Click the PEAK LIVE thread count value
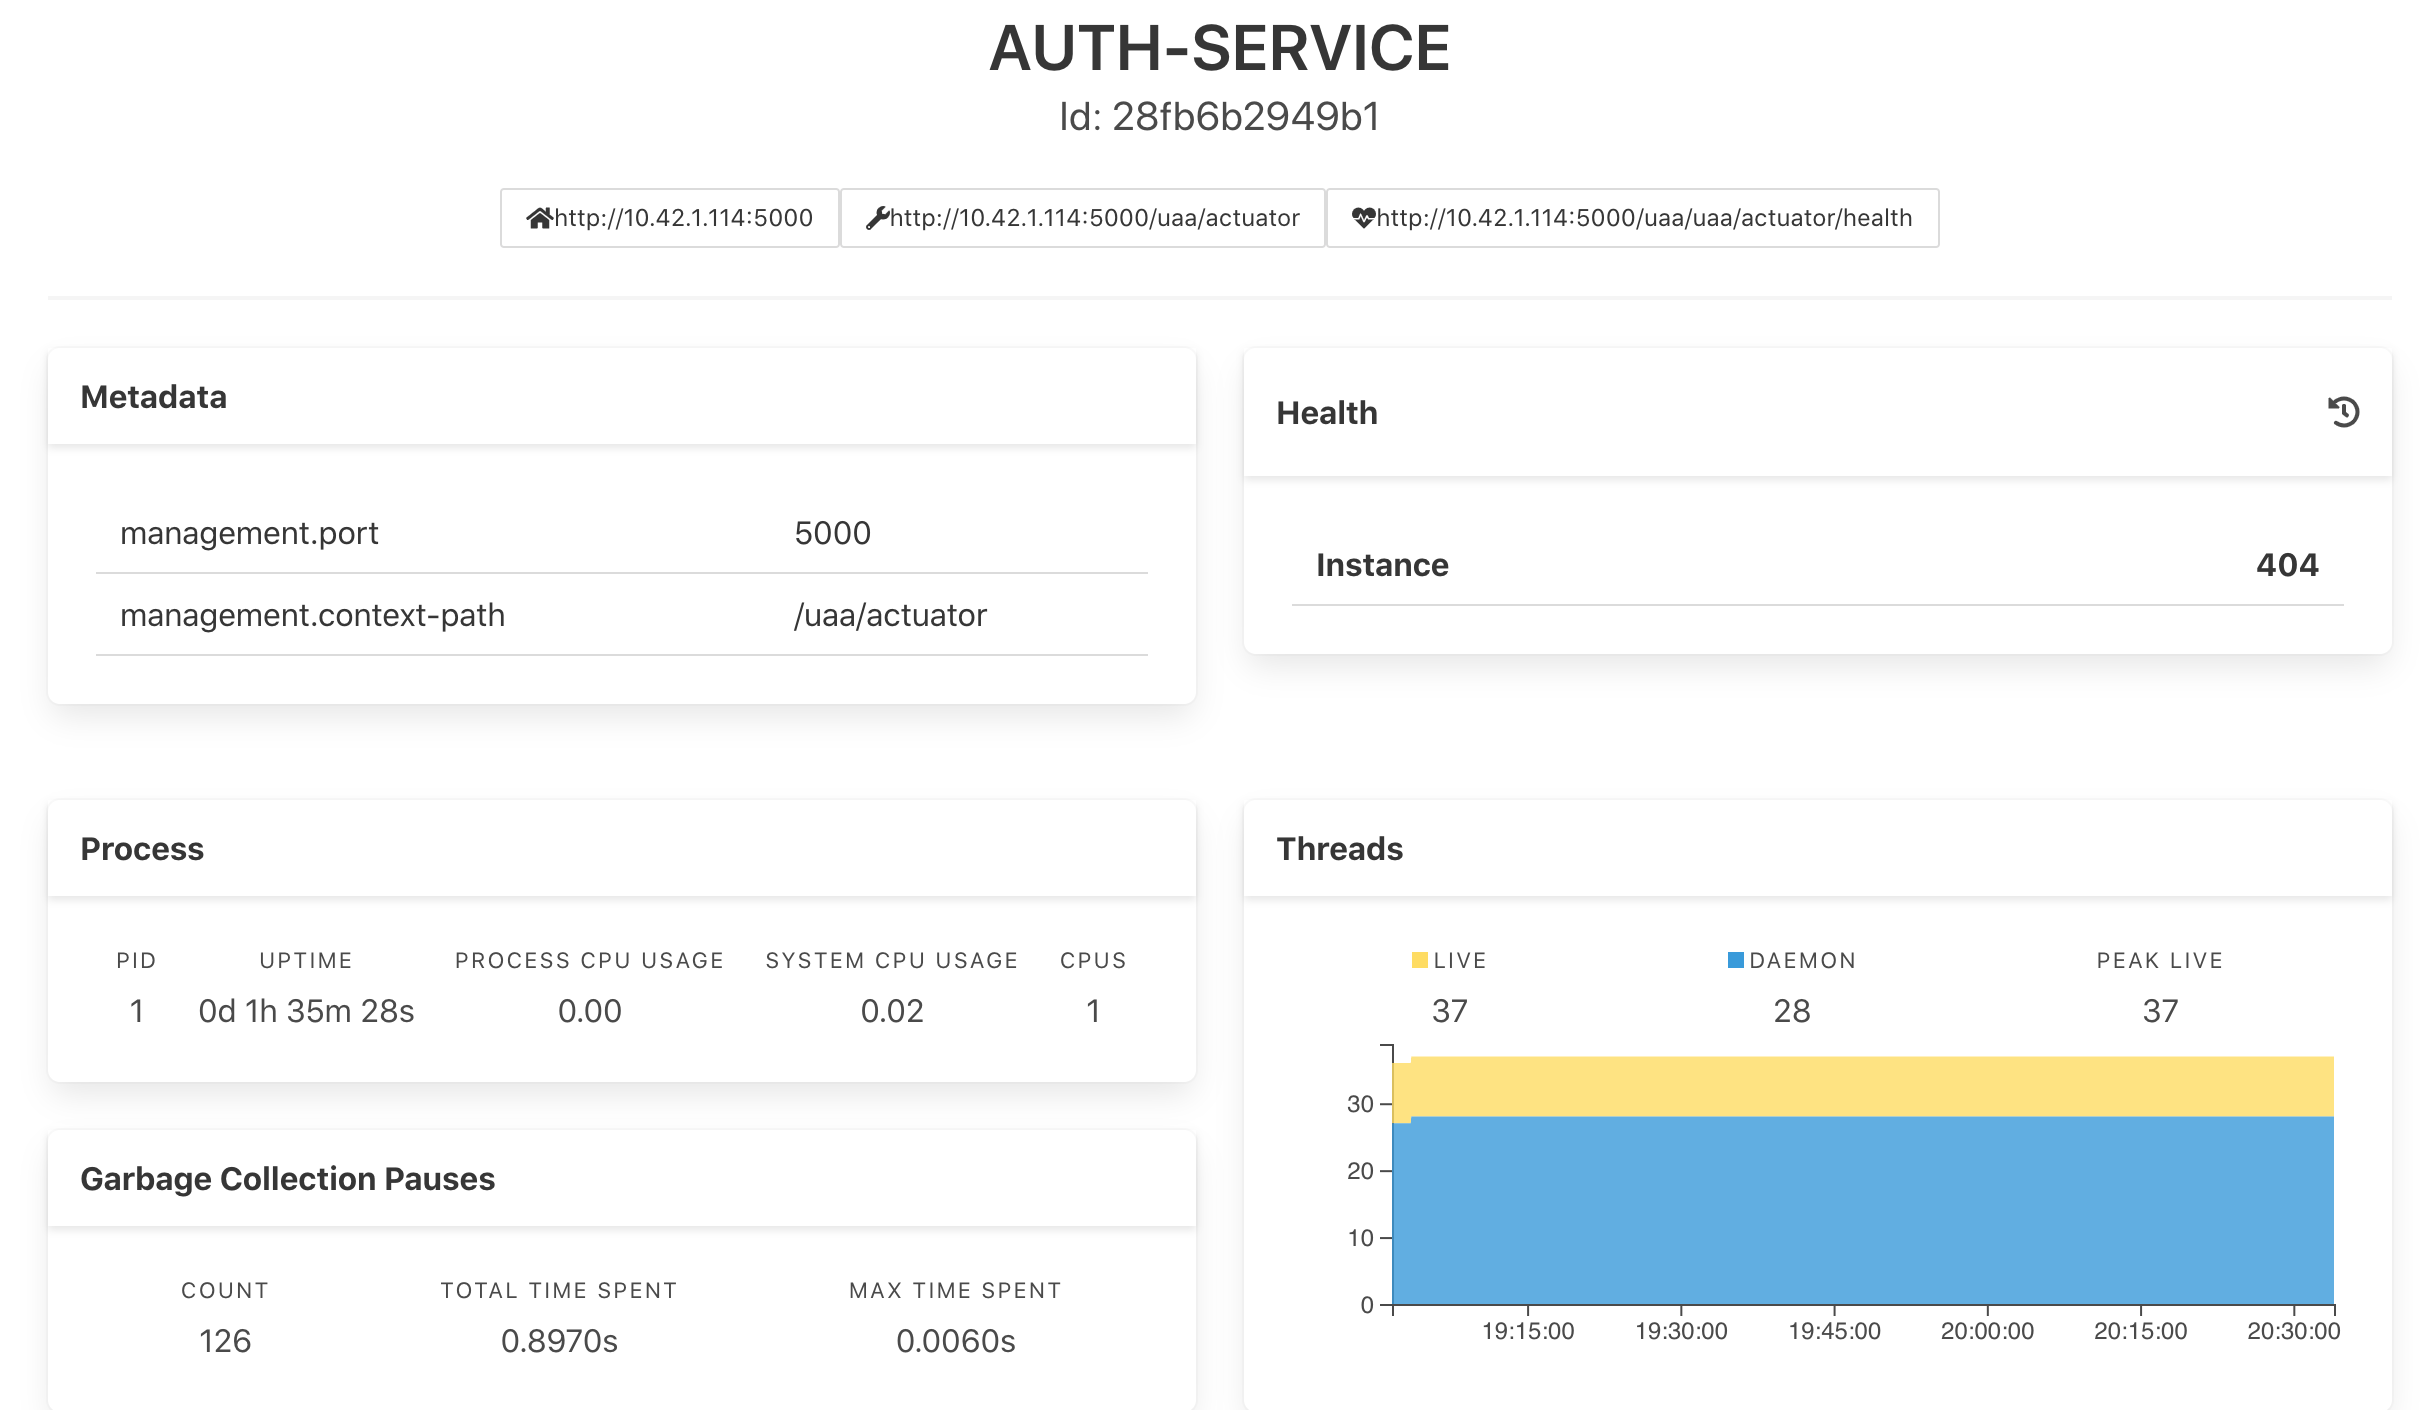Screen dimensions: 2428x1410 [x=2159, y=1011]
